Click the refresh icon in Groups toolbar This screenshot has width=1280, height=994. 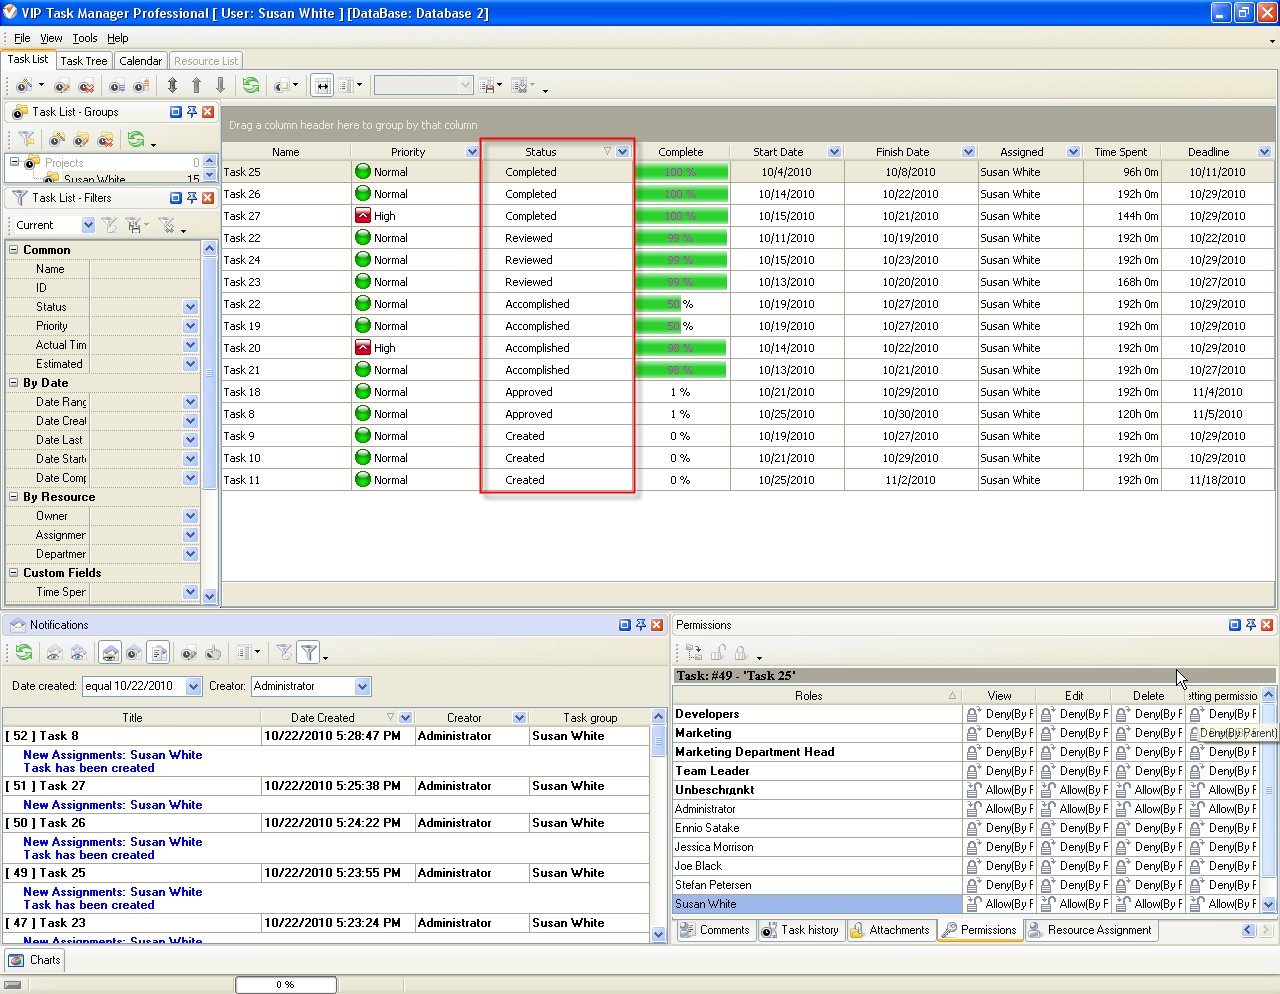tap(136, 140)
